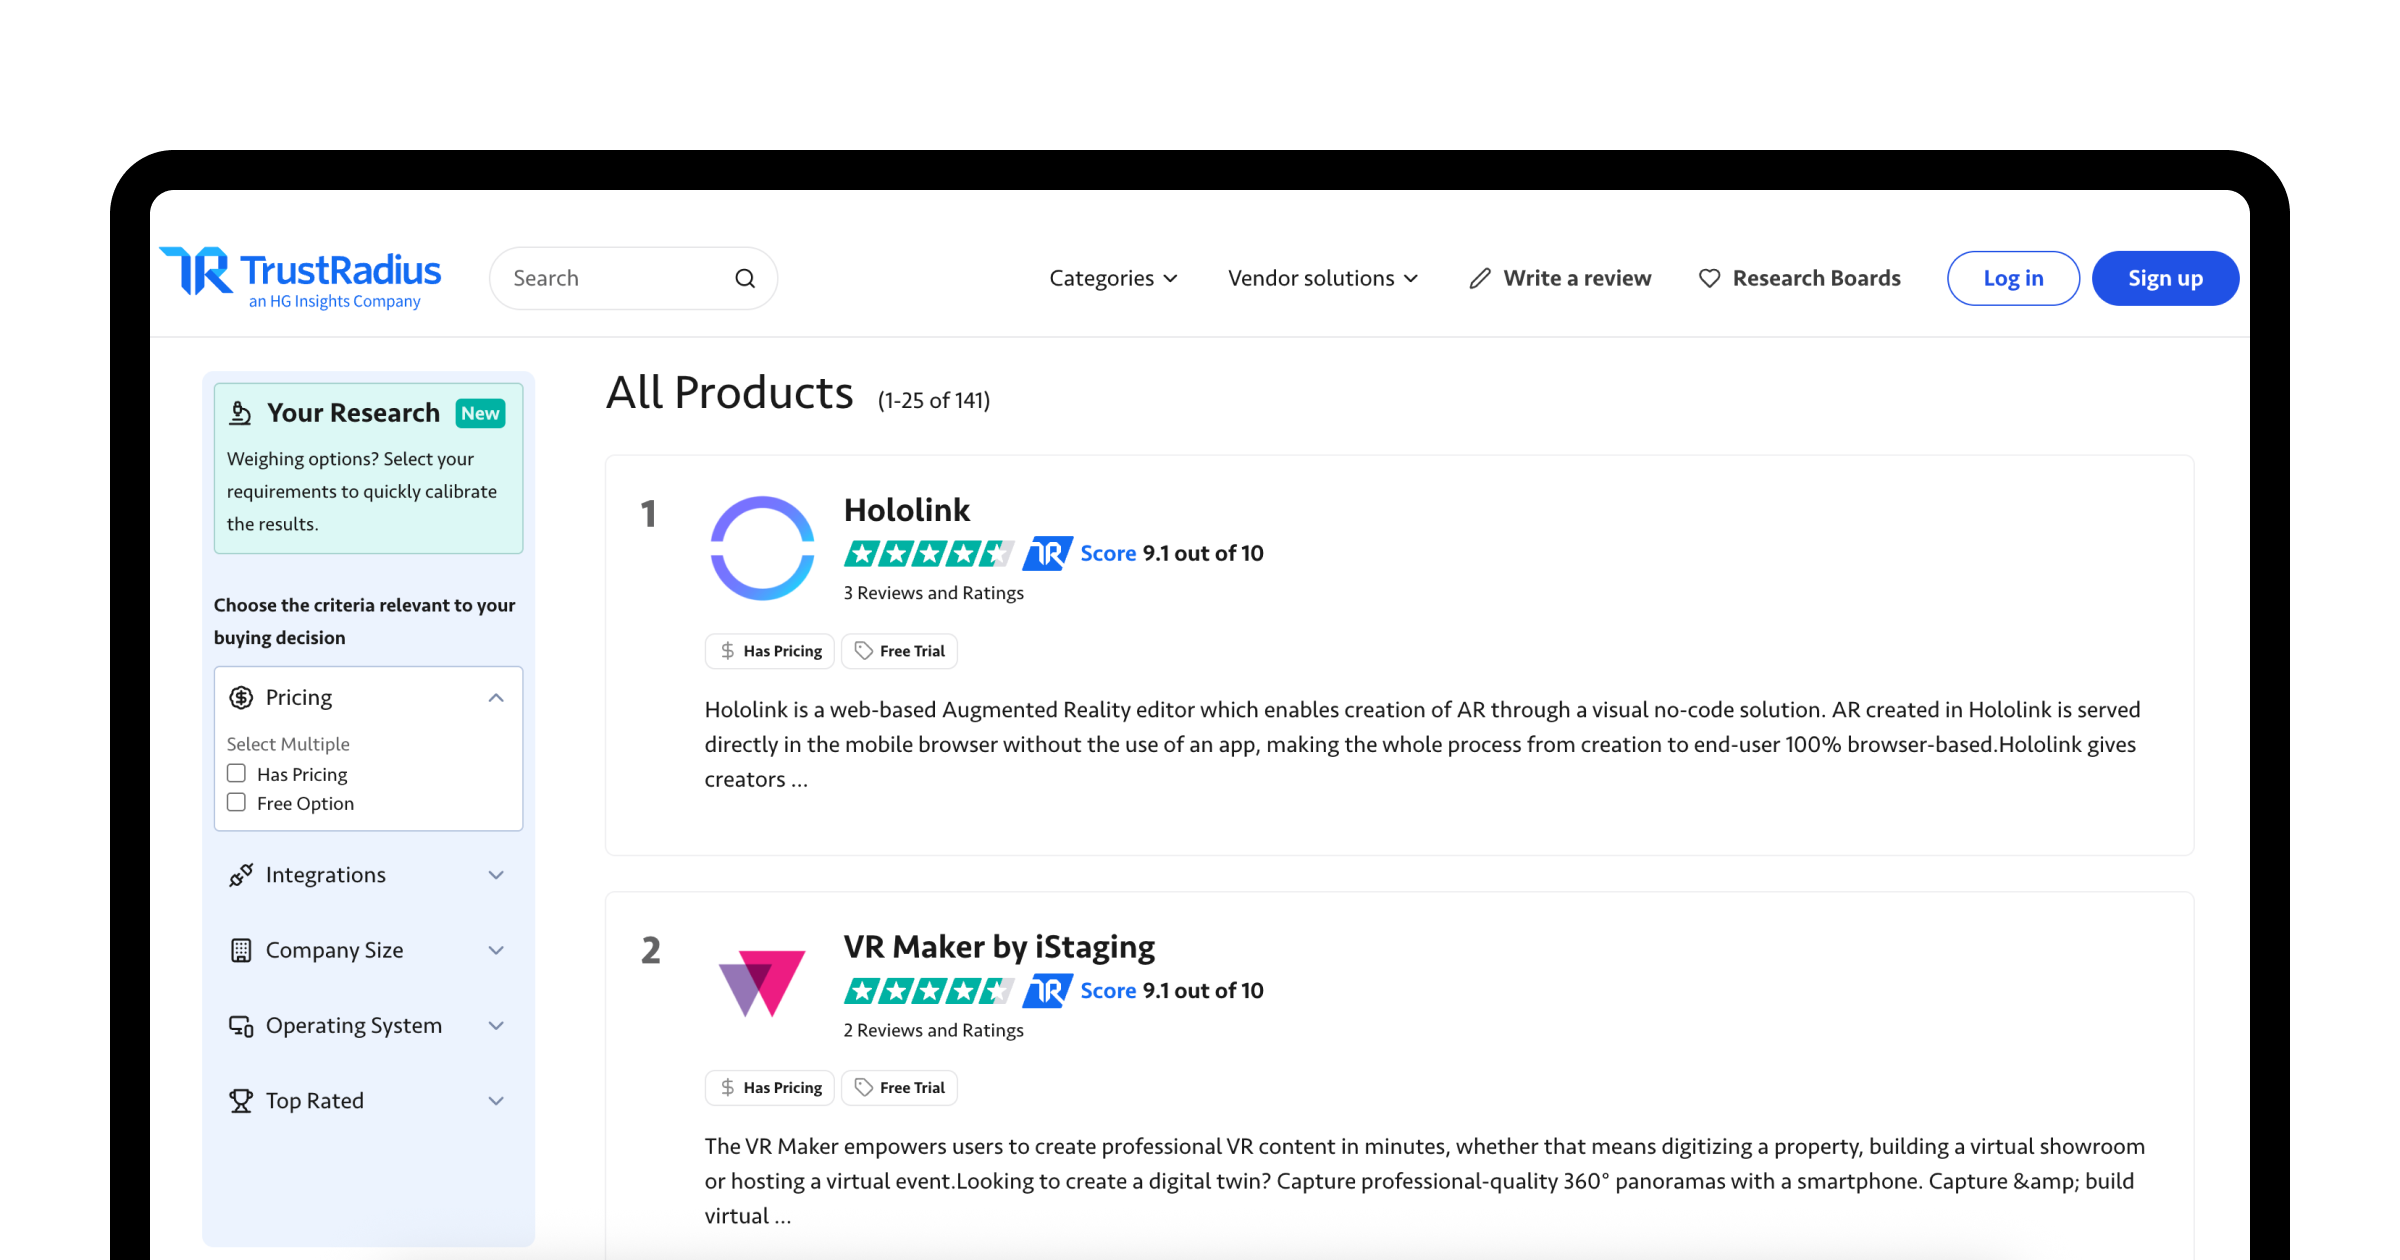Collapse the Pricing filter section

tap(496, 698)
